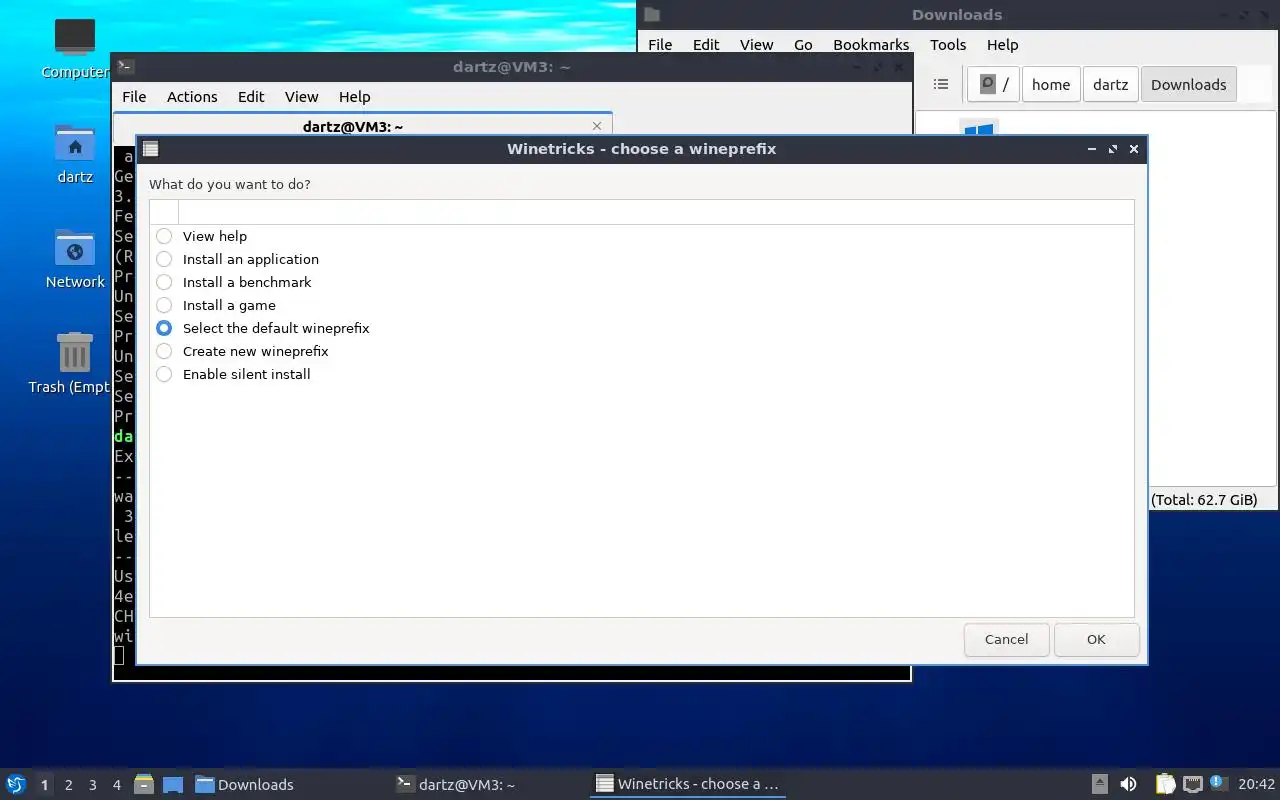1280x800 pixels.
Task: Open the File menu in terminal window
Action: point(134,97)
